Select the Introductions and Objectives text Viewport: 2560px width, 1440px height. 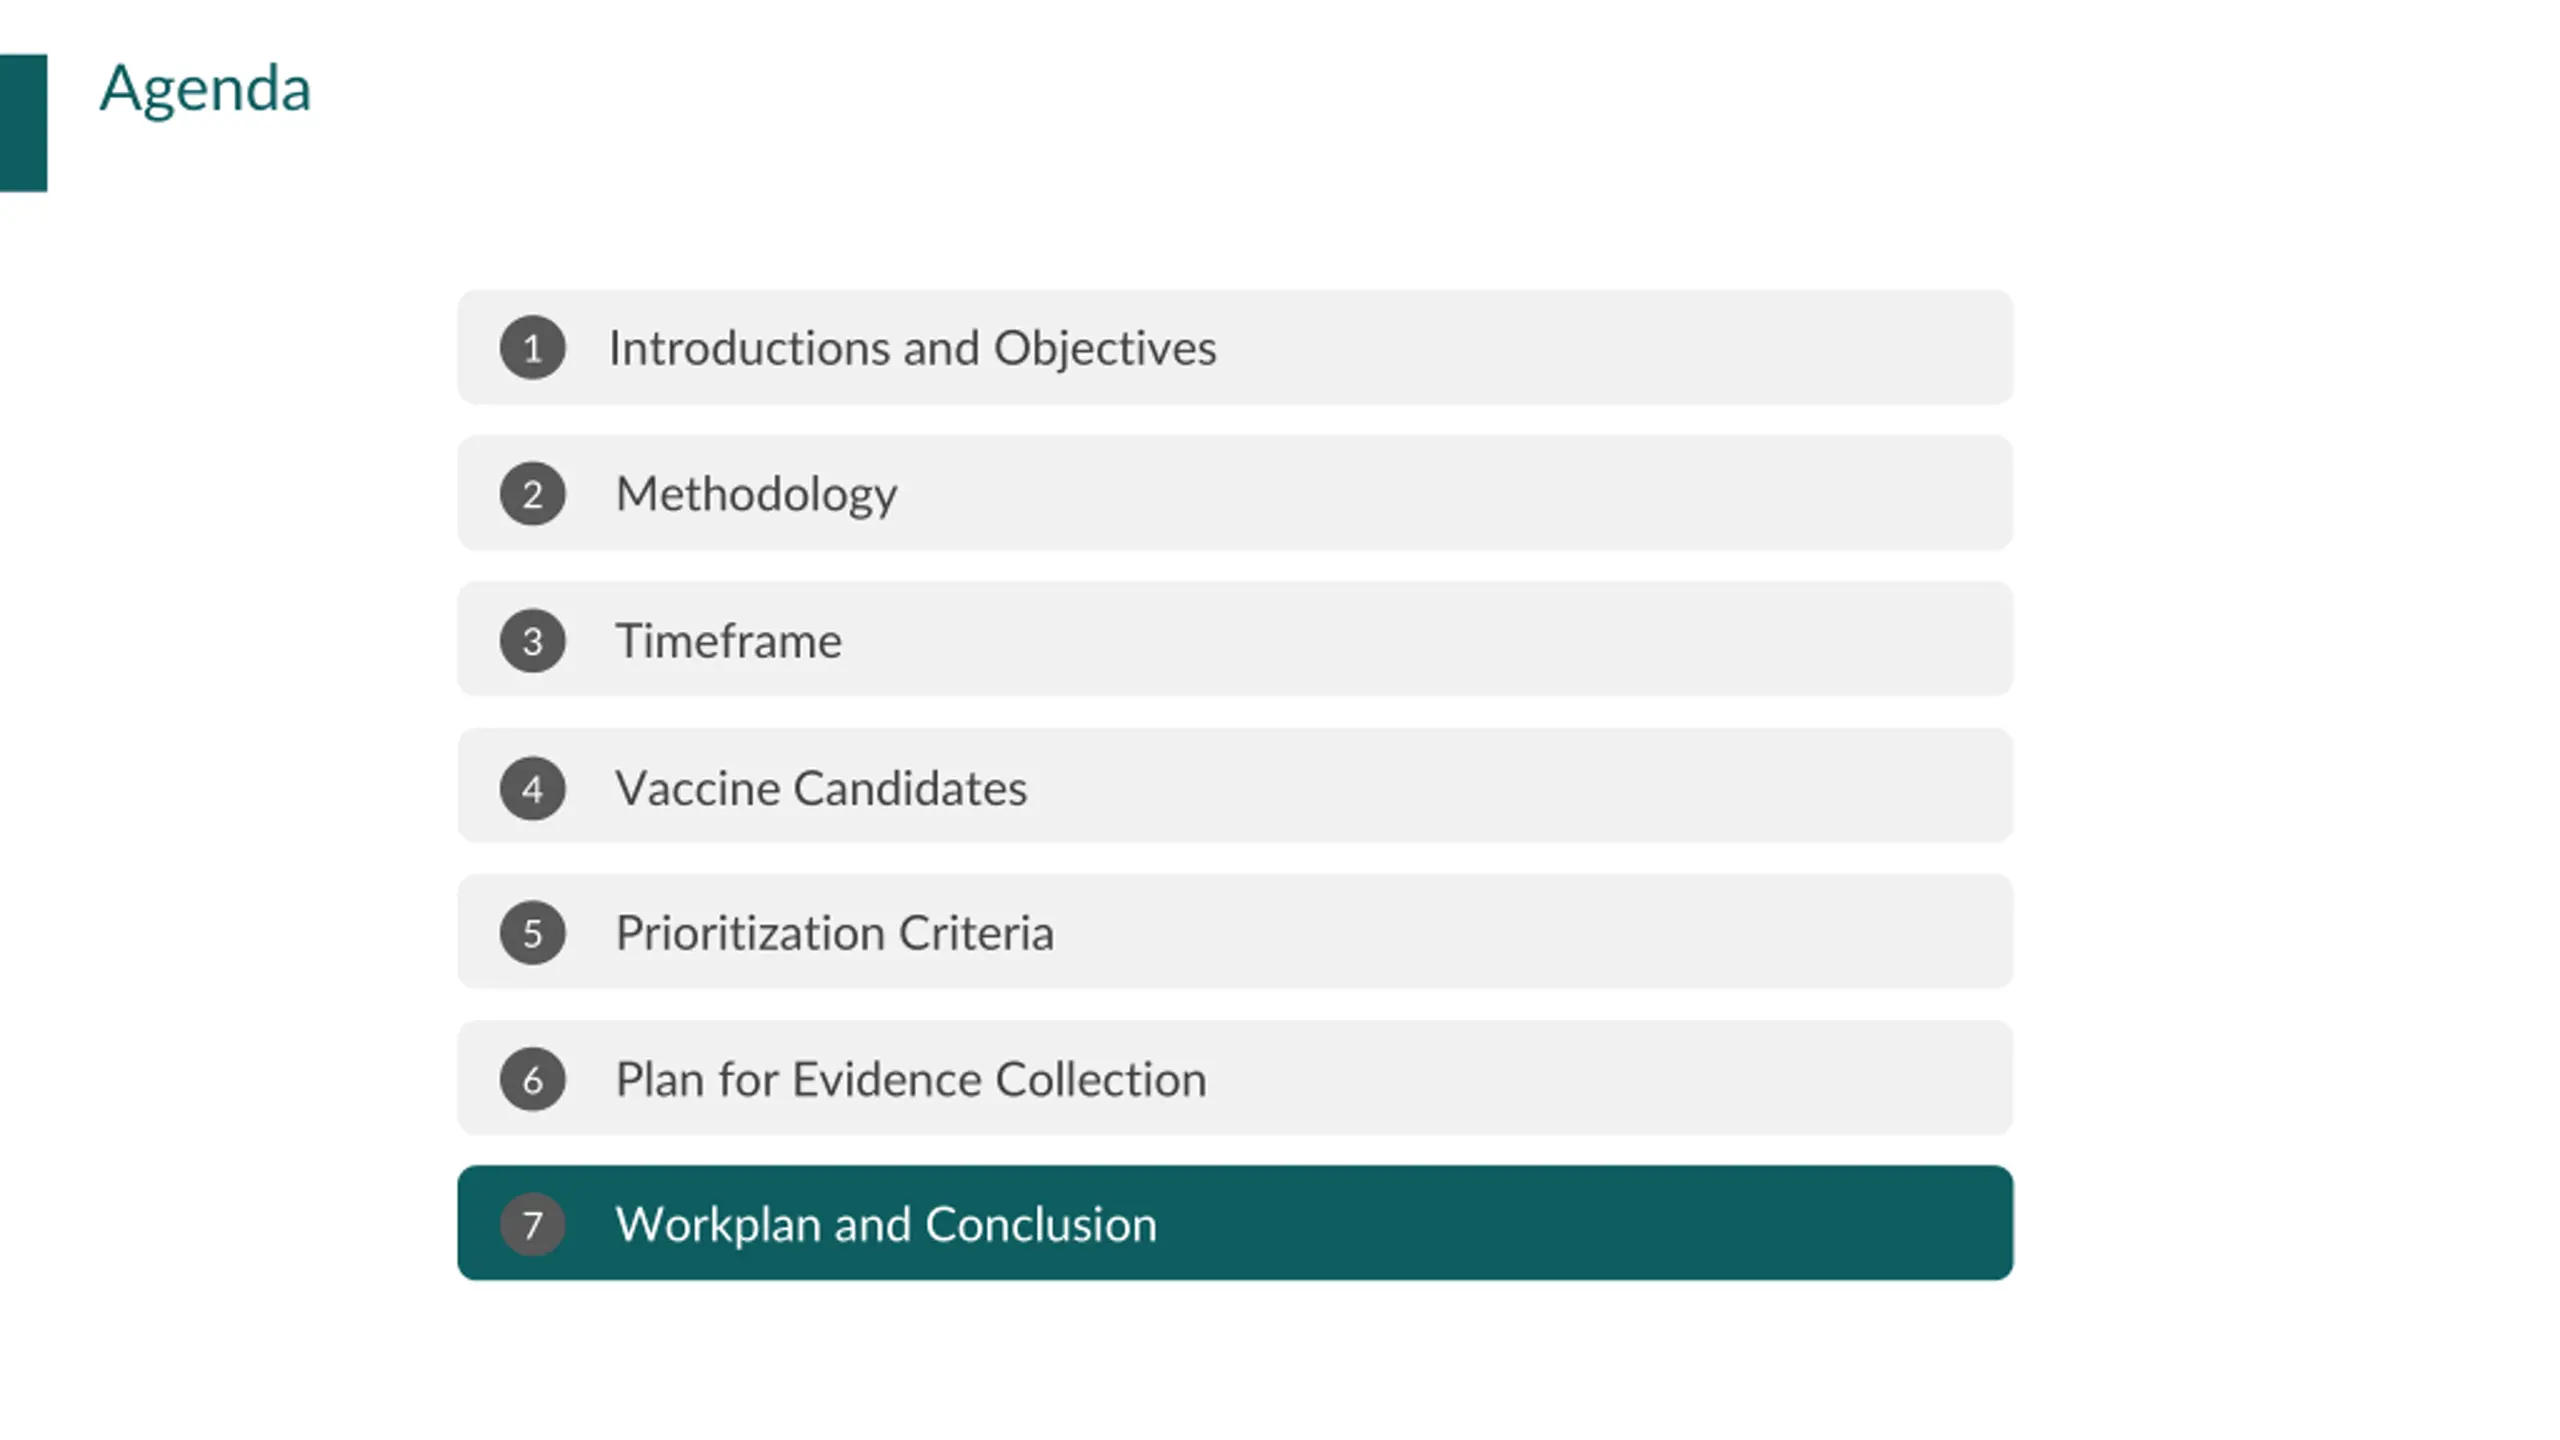(x=912, y=349)
